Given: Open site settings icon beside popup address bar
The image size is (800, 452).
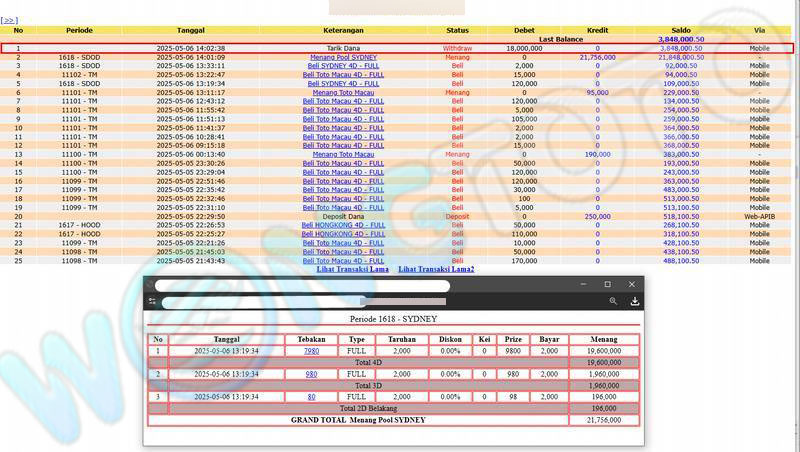Looking at the screenshot, I should pyautogui.click(x=152, y=300).
